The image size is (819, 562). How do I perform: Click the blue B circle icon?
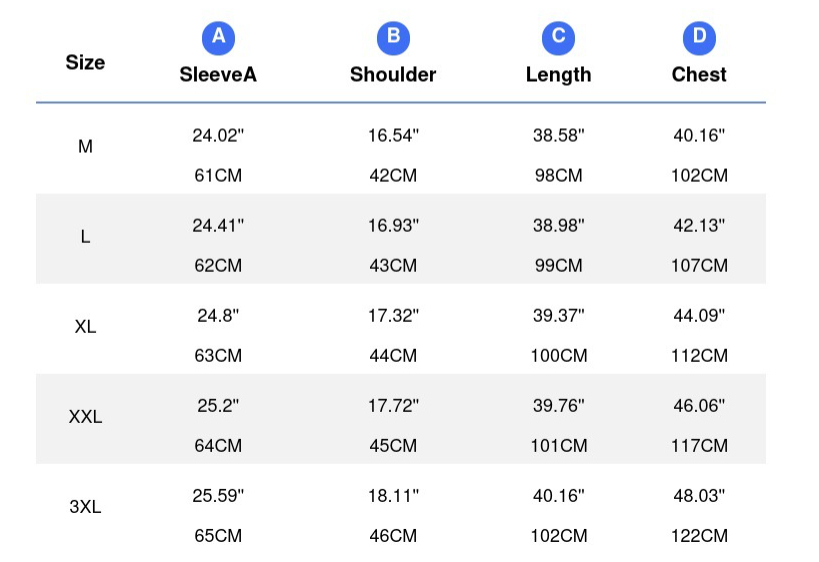tap(393, 38)
